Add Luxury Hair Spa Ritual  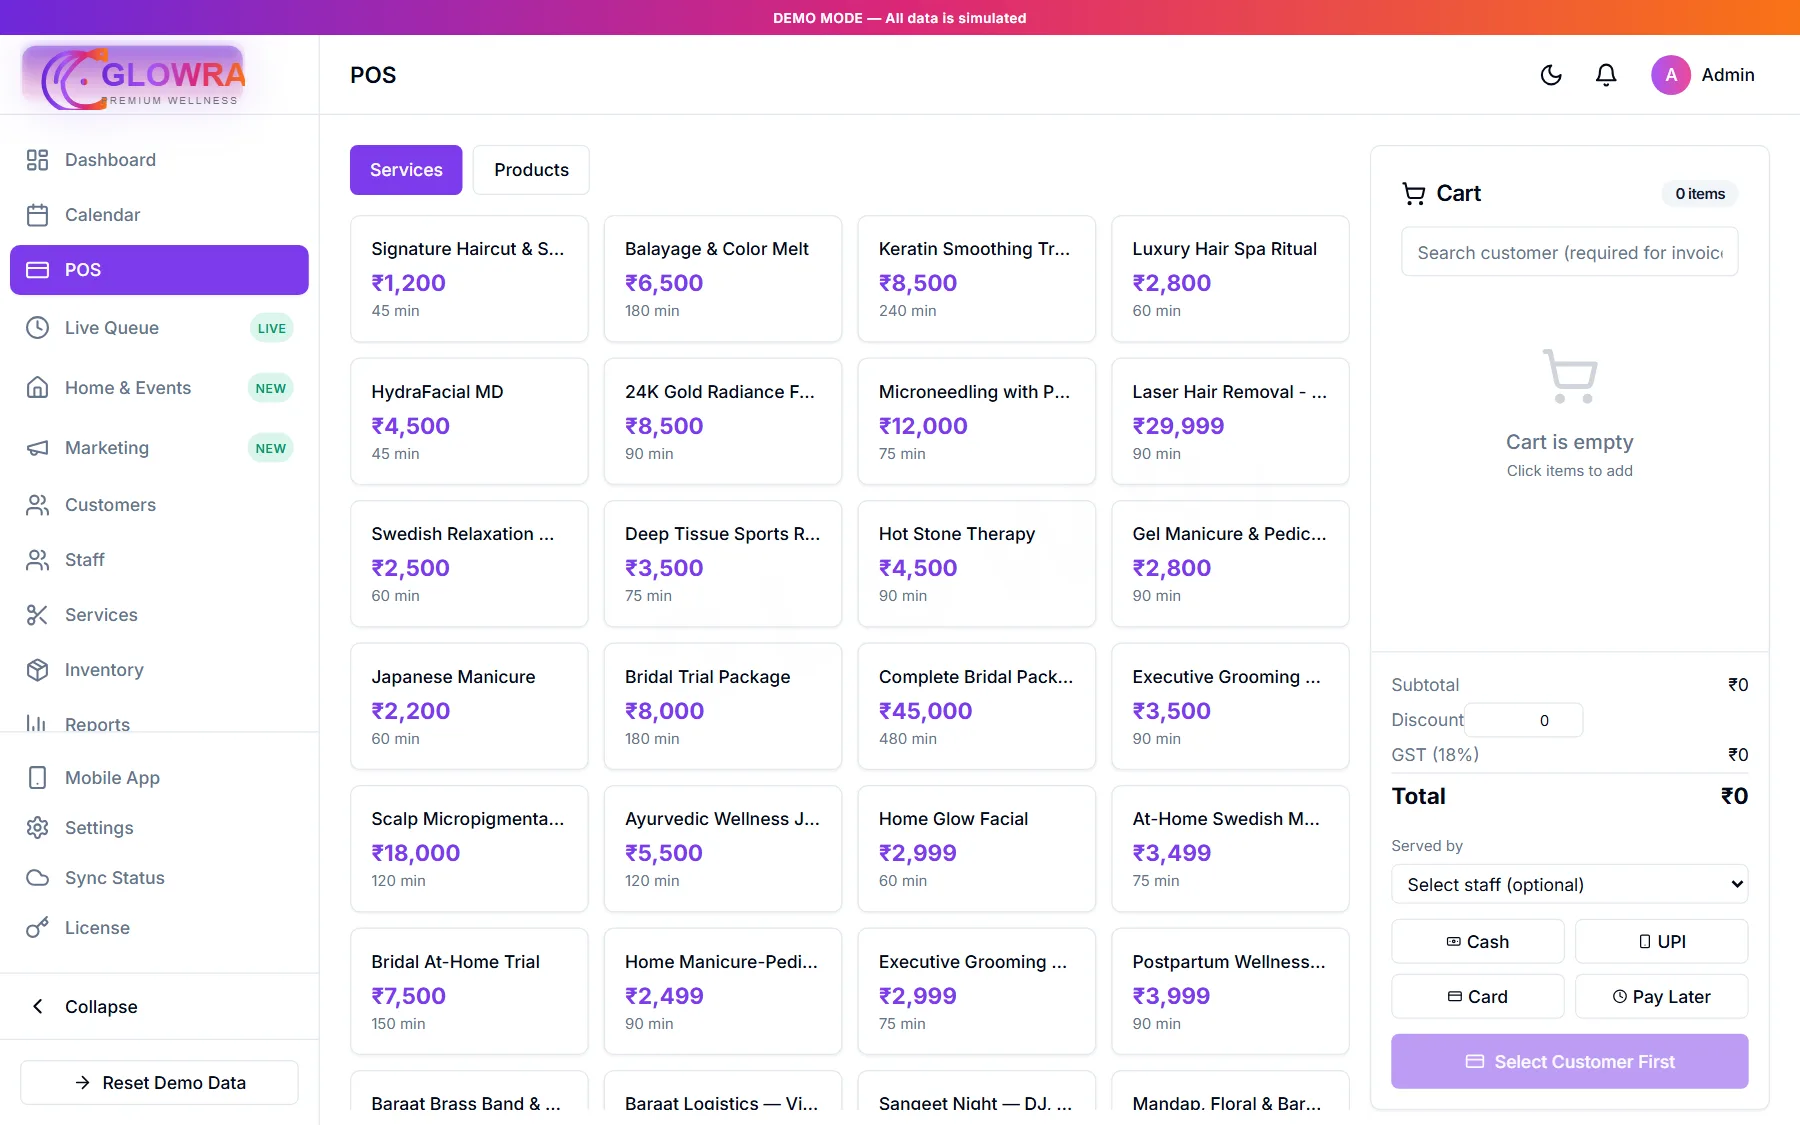click(x=1230, y=279)
